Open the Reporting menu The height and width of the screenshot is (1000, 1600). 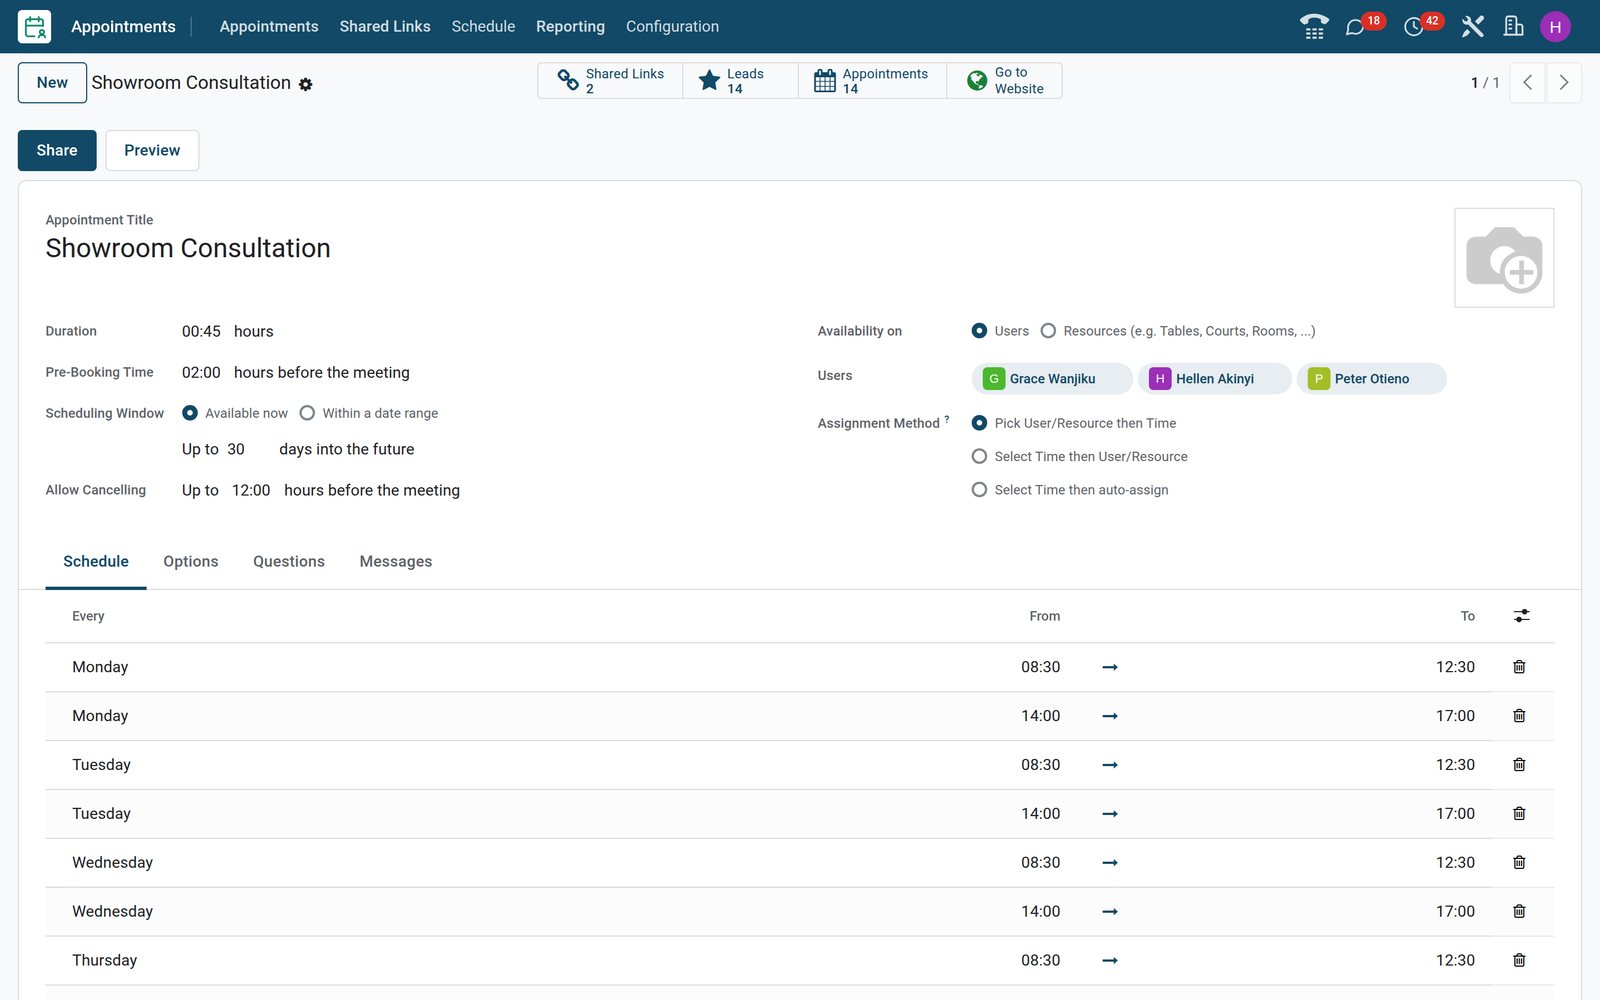[570, 27]
